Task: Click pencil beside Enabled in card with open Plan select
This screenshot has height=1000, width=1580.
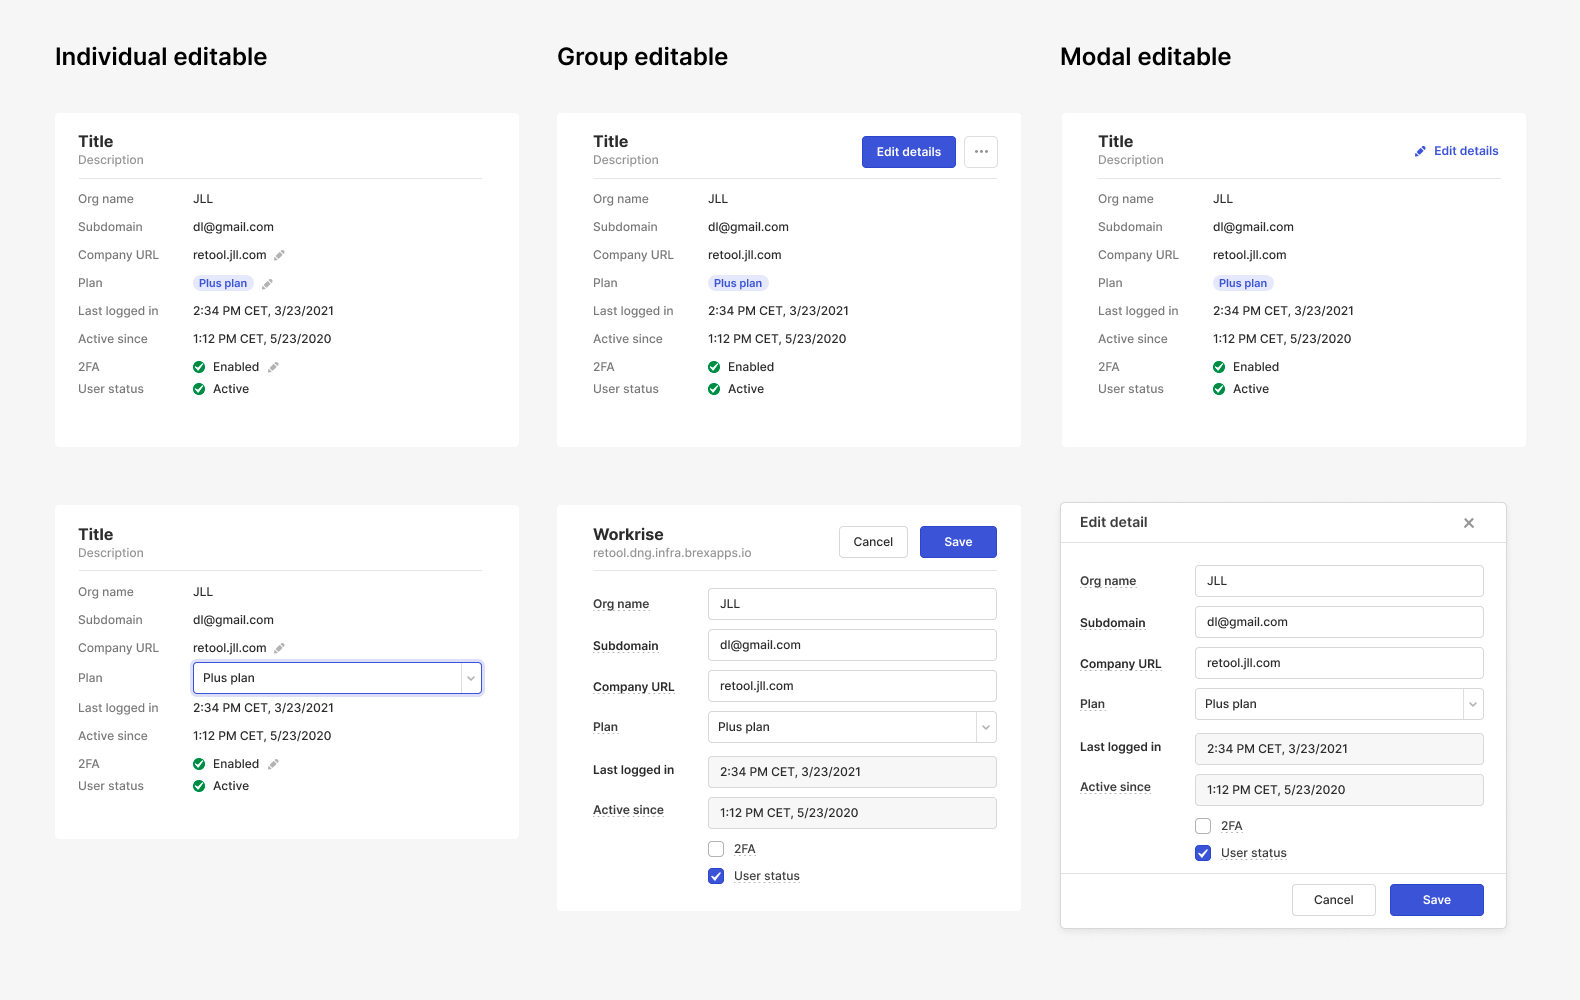Action: pos(274,764)
